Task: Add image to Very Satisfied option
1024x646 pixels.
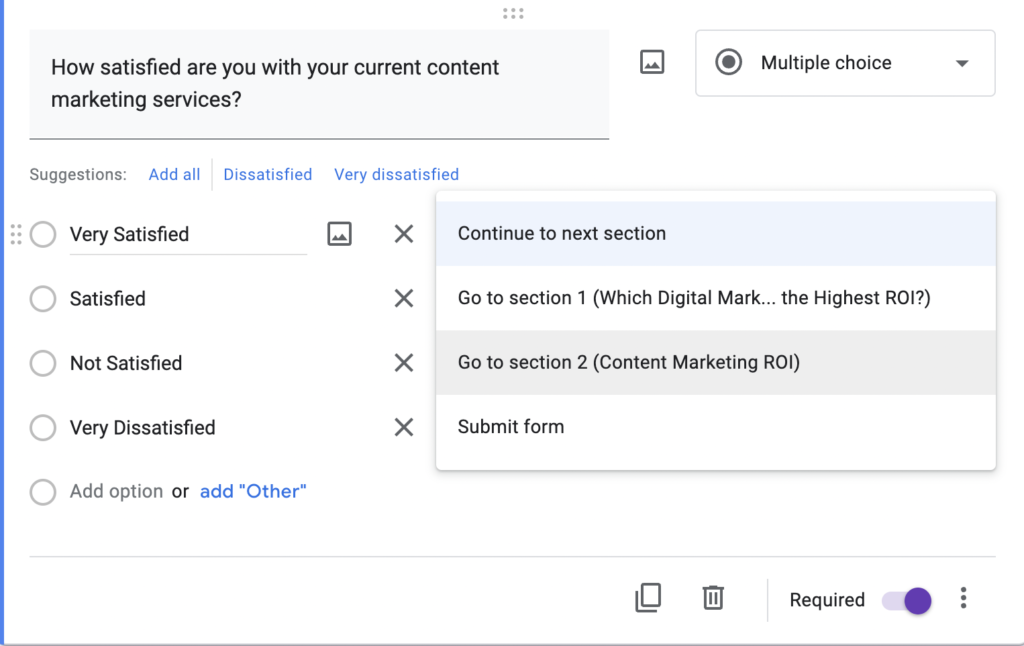Action: (x=340, y=234)
